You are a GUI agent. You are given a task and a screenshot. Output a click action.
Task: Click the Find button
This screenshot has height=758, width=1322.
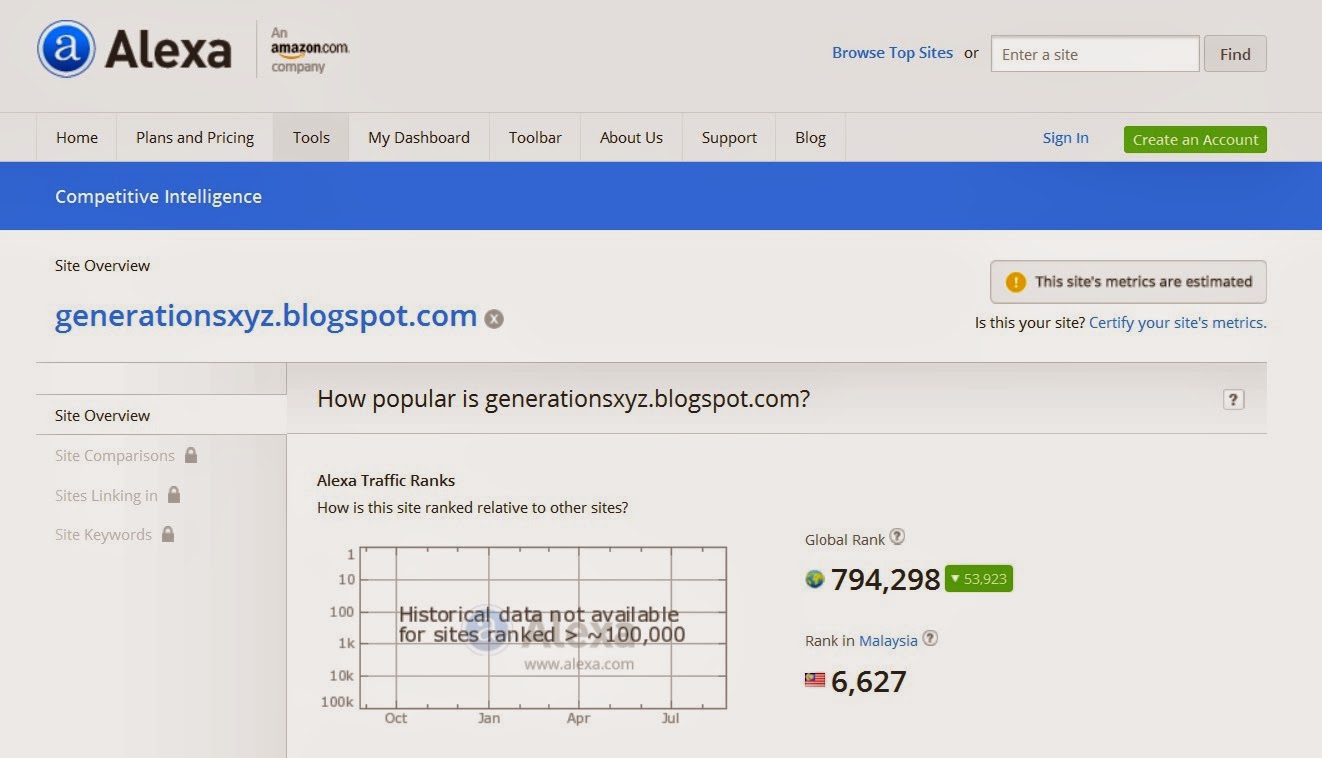1235,54
